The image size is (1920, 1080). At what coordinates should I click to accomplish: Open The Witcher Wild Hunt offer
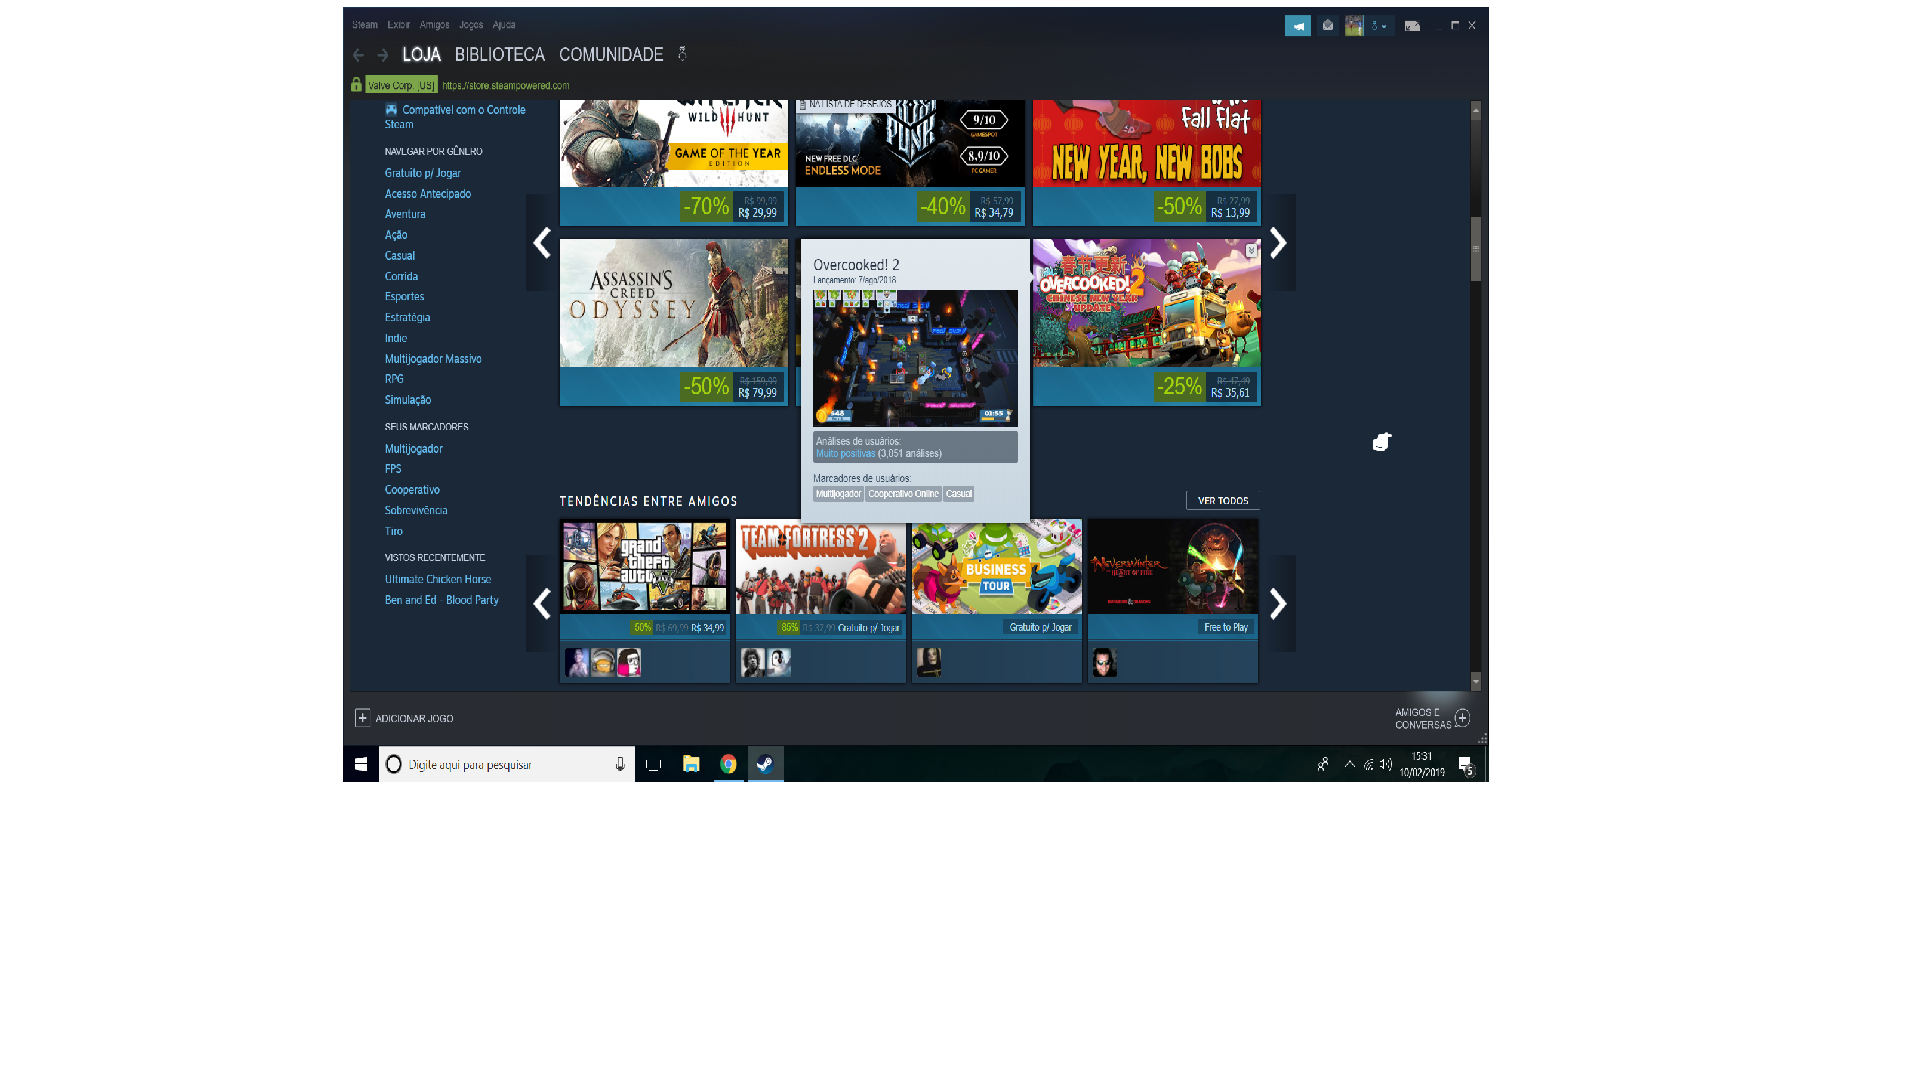tap(673, 162)
